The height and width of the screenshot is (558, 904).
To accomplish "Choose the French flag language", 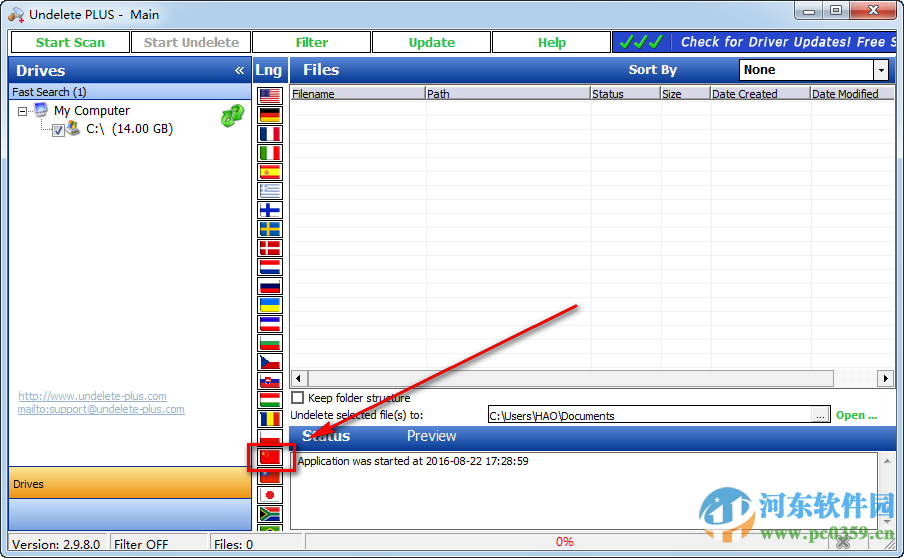I will [x=270, y=134].
